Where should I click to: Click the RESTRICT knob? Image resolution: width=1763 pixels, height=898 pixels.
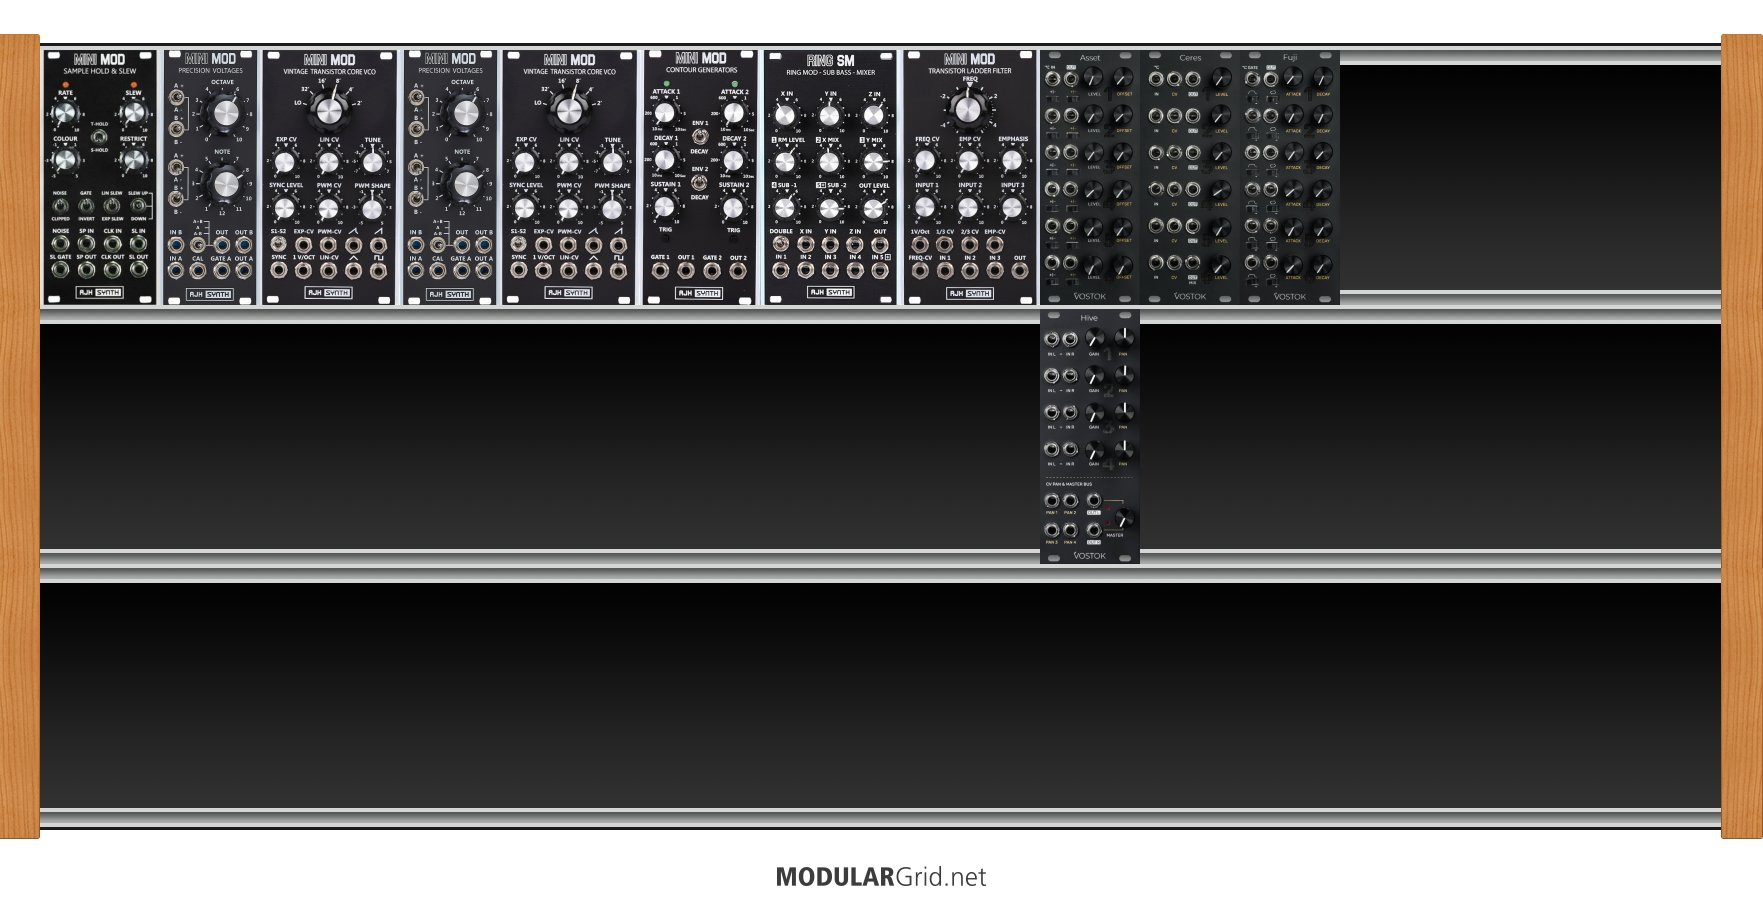[x=134, y=159]
